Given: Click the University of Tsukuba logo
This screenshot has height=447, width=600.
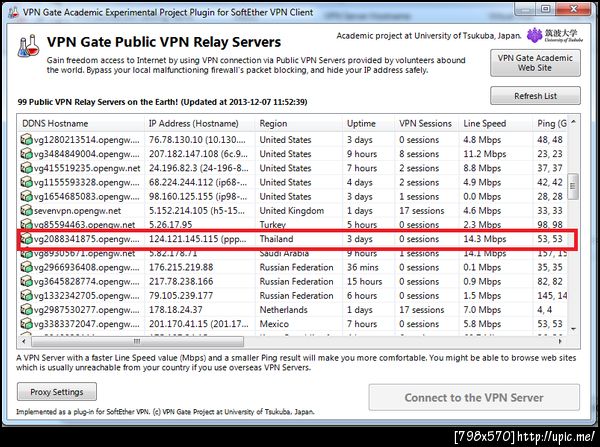Looking at the screenshot, I should (x=554, y=36).
